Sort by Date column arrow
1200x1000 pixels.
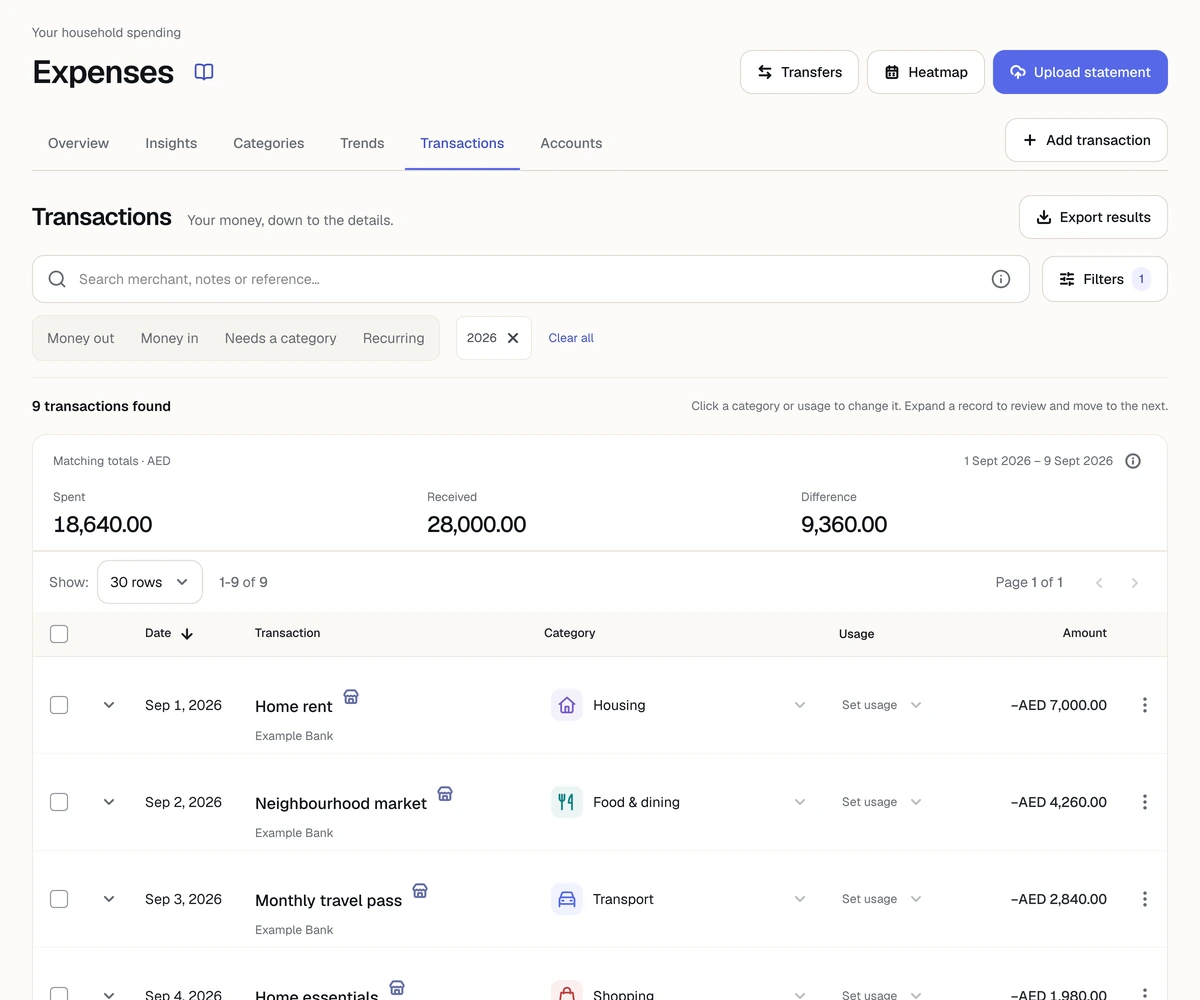(187, 634)
